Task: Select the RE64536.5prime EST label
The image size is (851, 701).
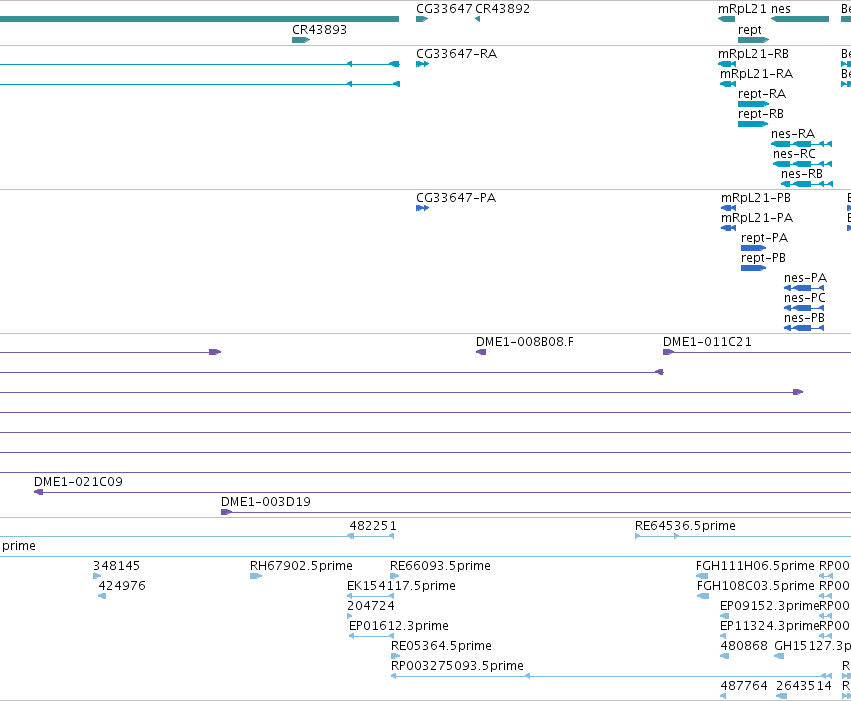Action: coord(685,526)
